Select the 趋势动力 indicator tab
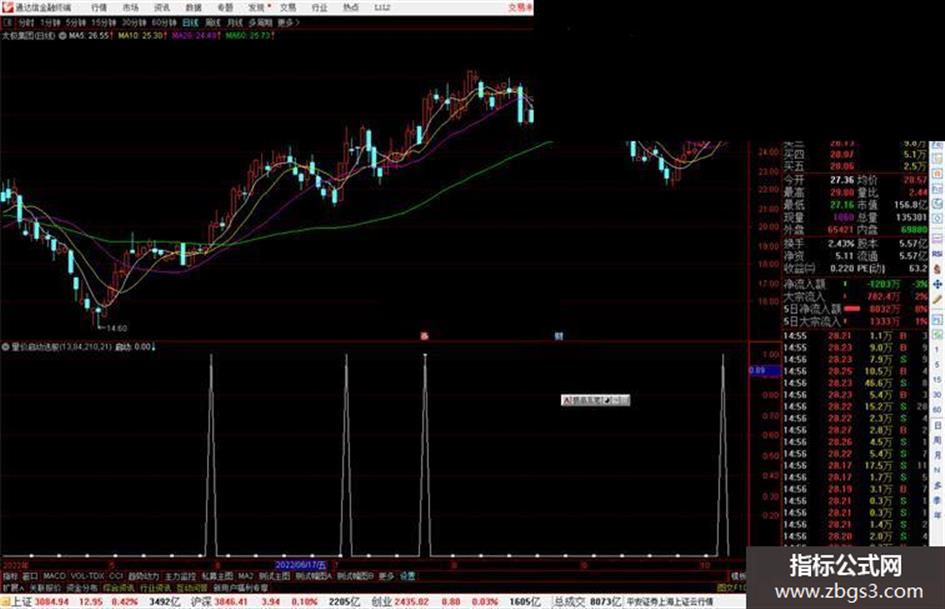This screenshot has height=609, width=945. point(144,576)
